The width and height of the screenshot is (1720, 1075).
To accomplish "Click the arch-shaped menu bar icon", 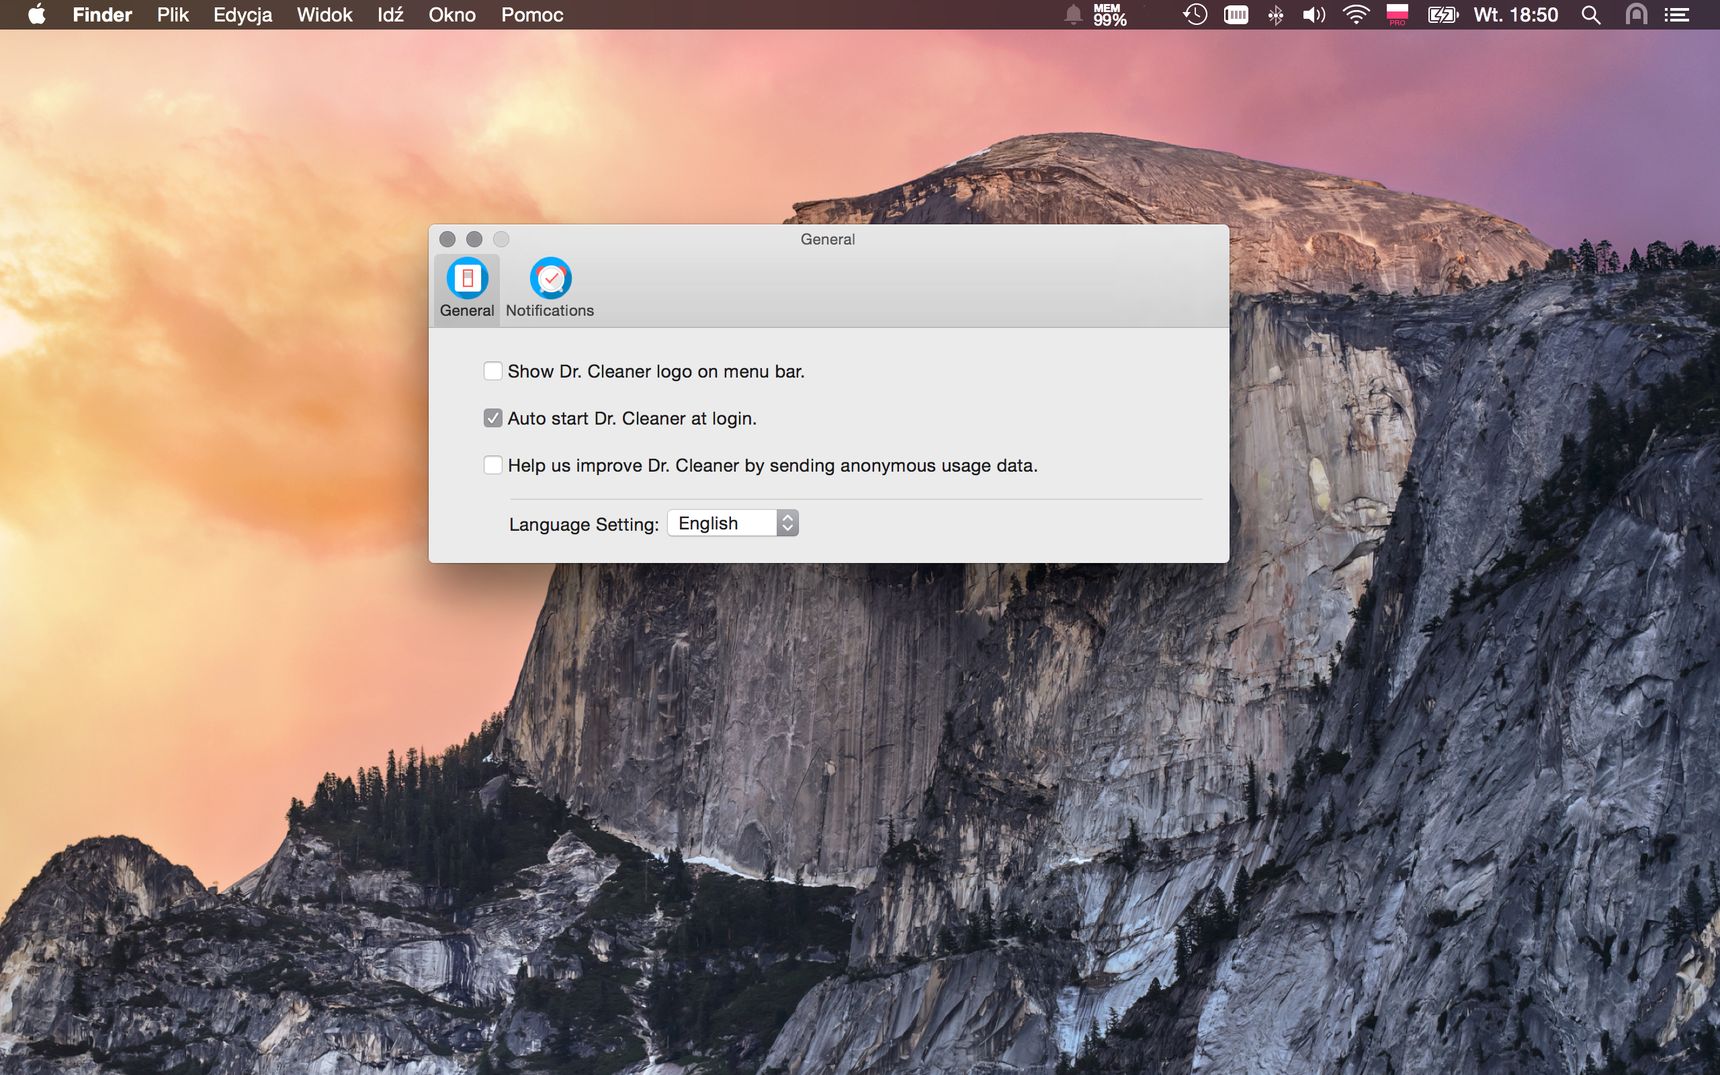I will 1636,14.
